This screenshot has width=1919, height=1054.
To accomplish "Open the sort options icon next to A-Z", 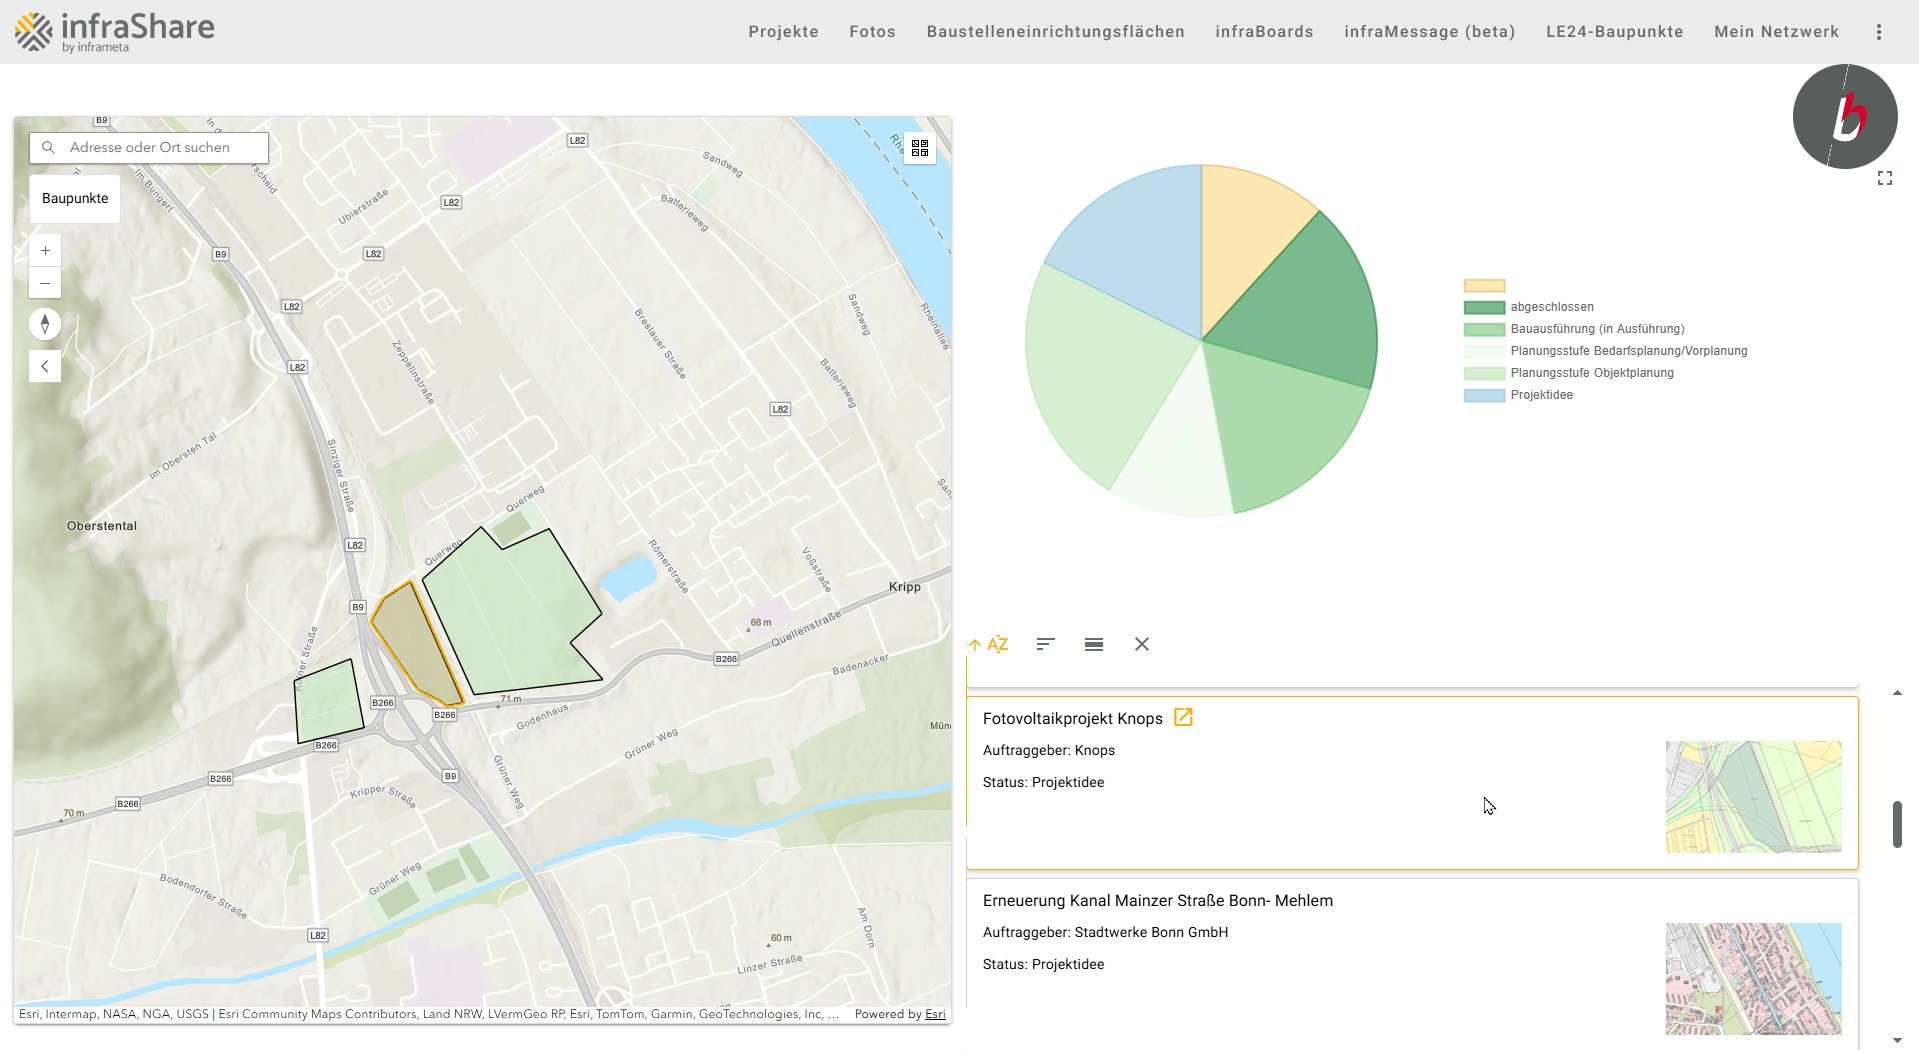I will click(x=1045, y=644).
